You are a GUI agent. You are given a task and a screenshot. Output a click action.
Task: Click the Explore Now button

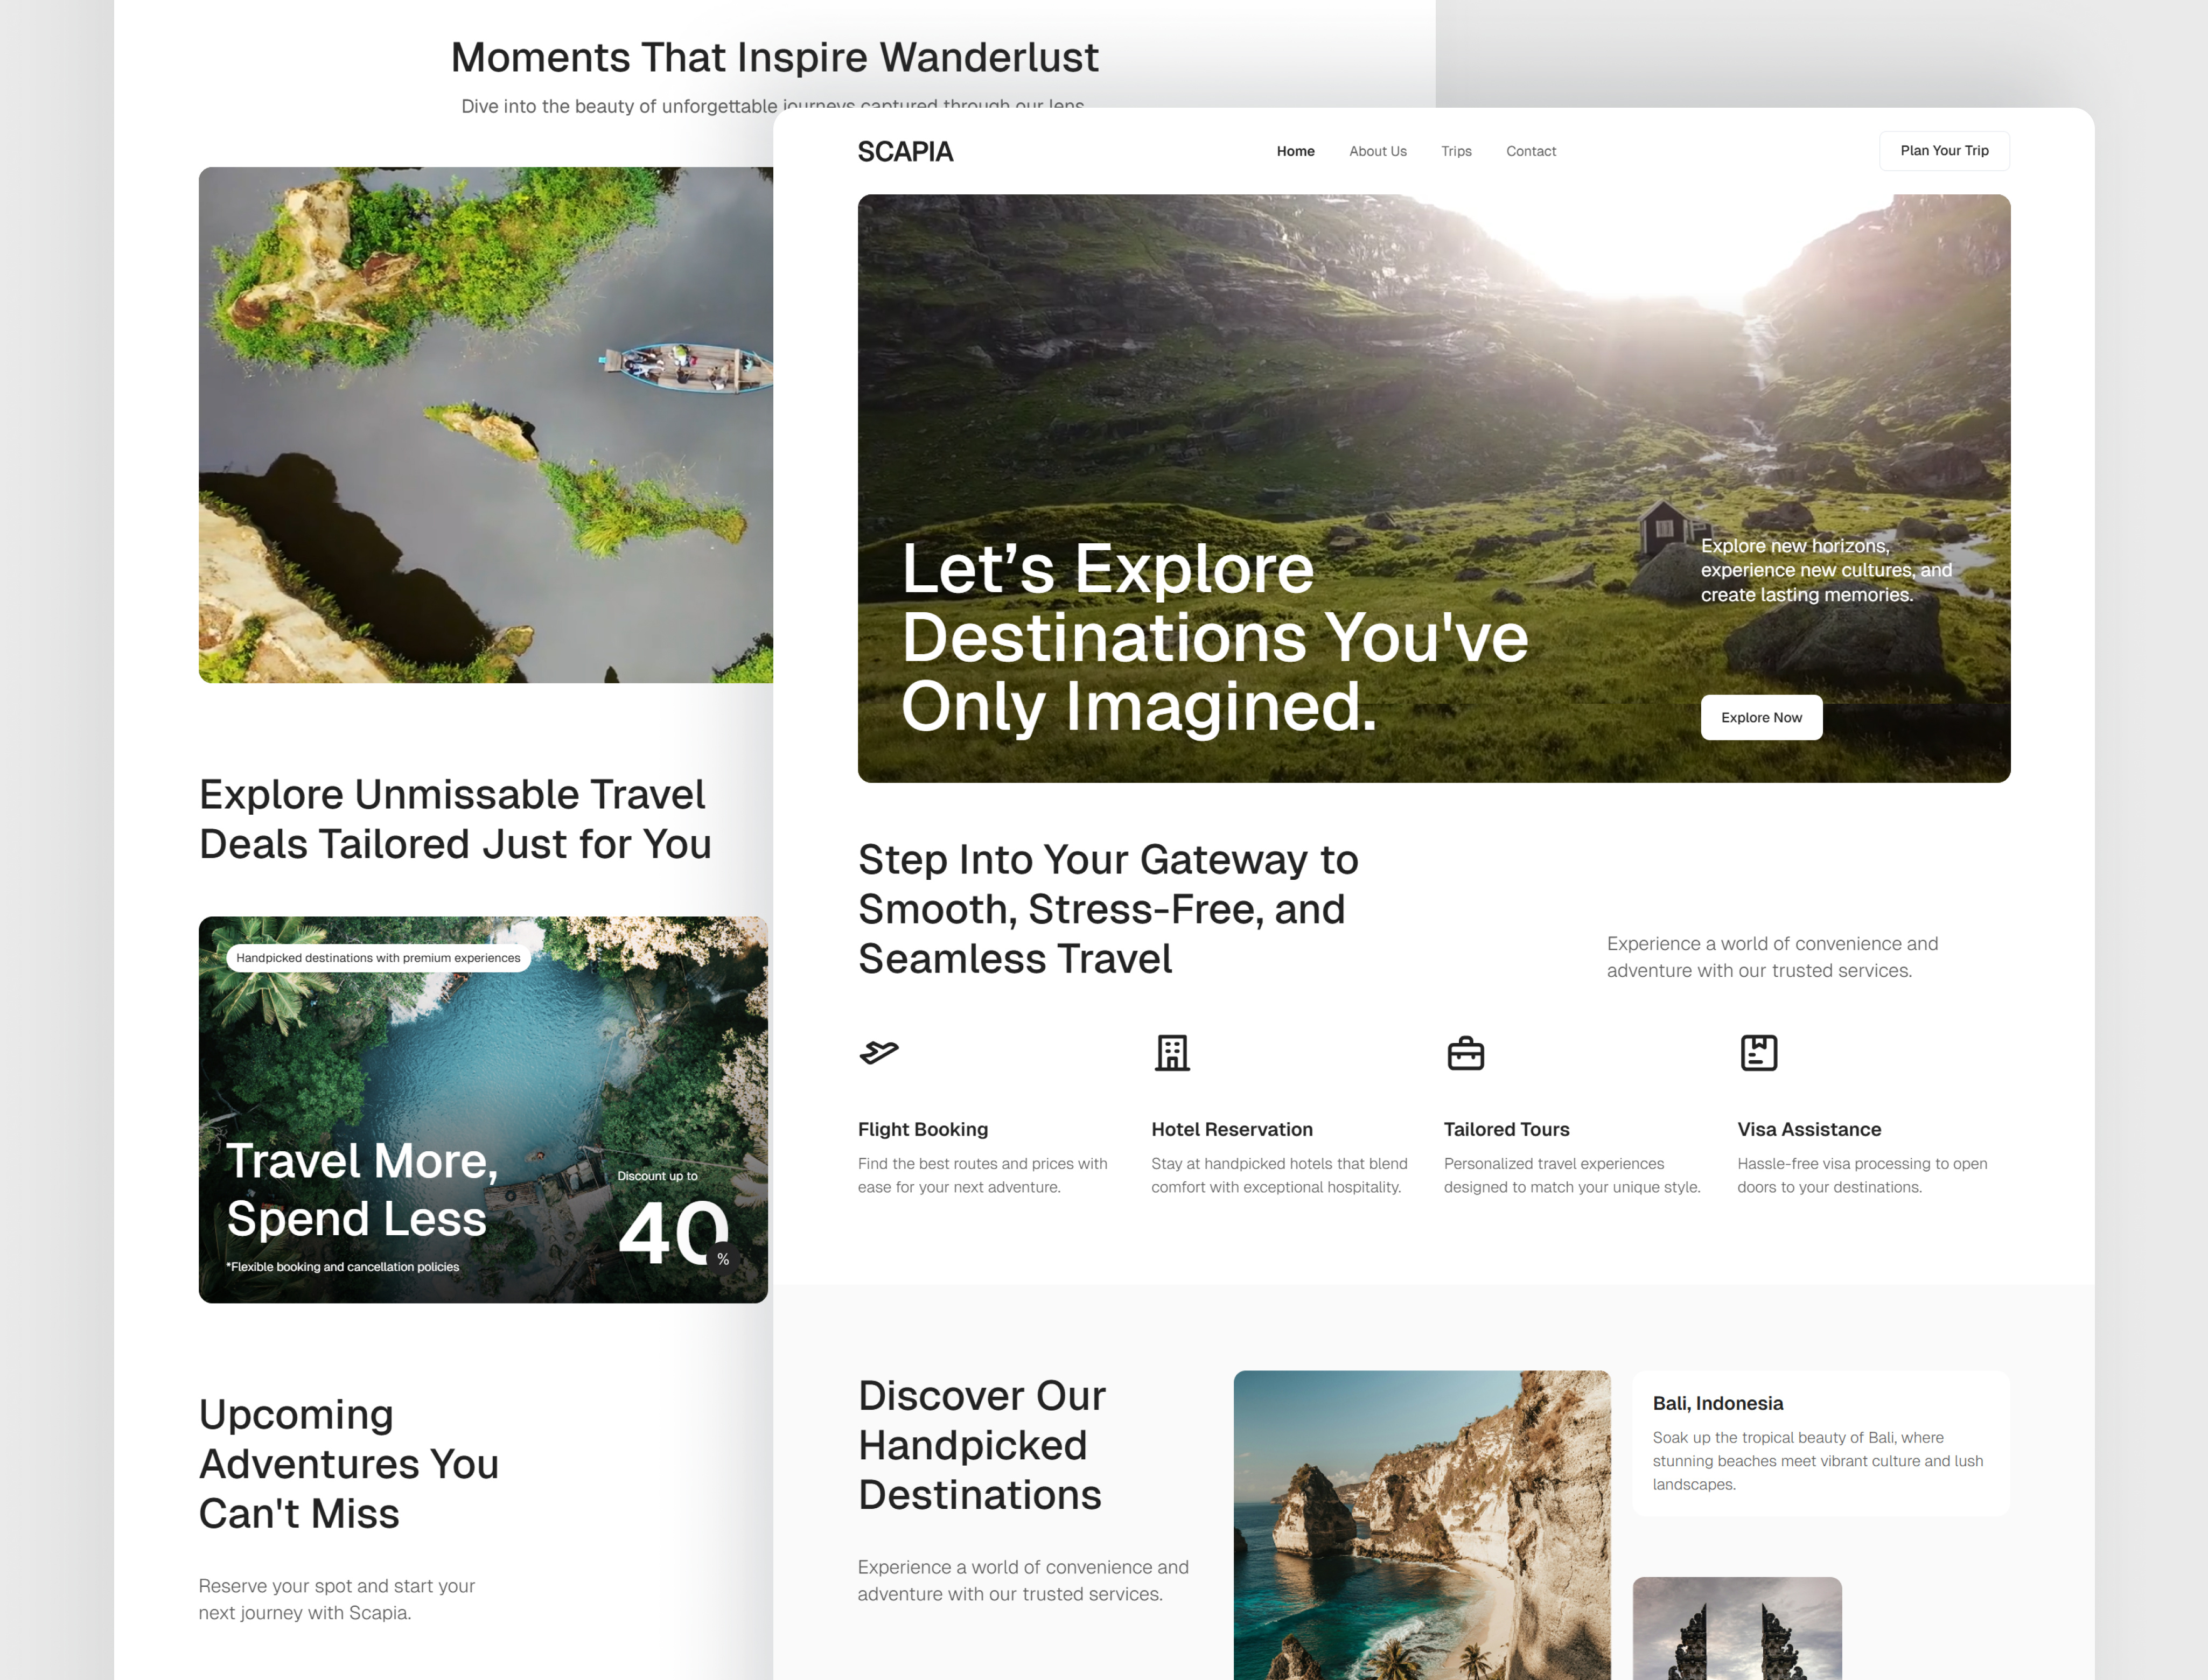(1761, 717)
